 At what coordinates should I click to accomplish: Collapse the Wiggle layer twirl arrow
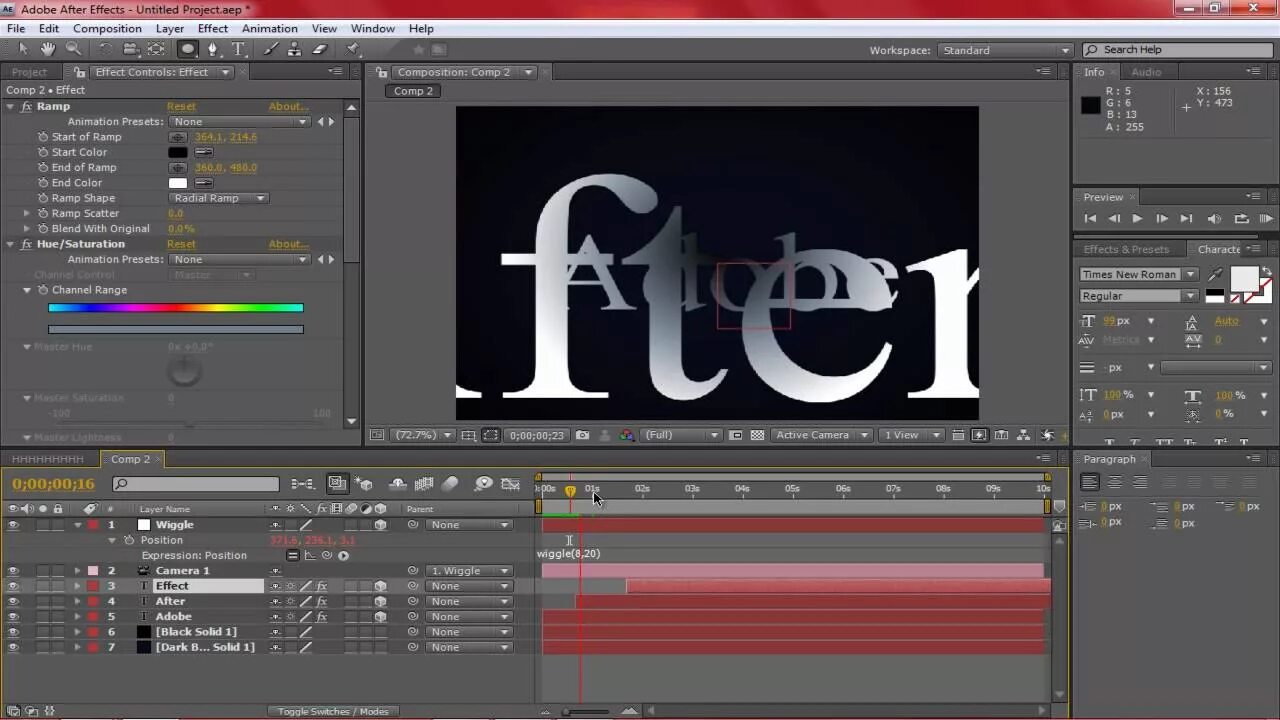click(x=78, y=525)
